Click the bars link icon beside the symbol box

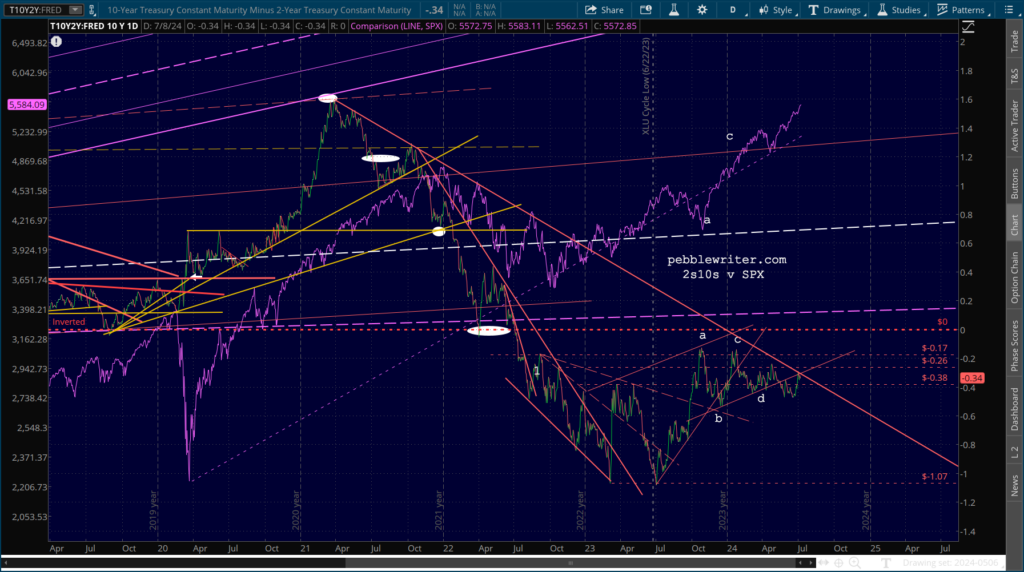[91, 10]
